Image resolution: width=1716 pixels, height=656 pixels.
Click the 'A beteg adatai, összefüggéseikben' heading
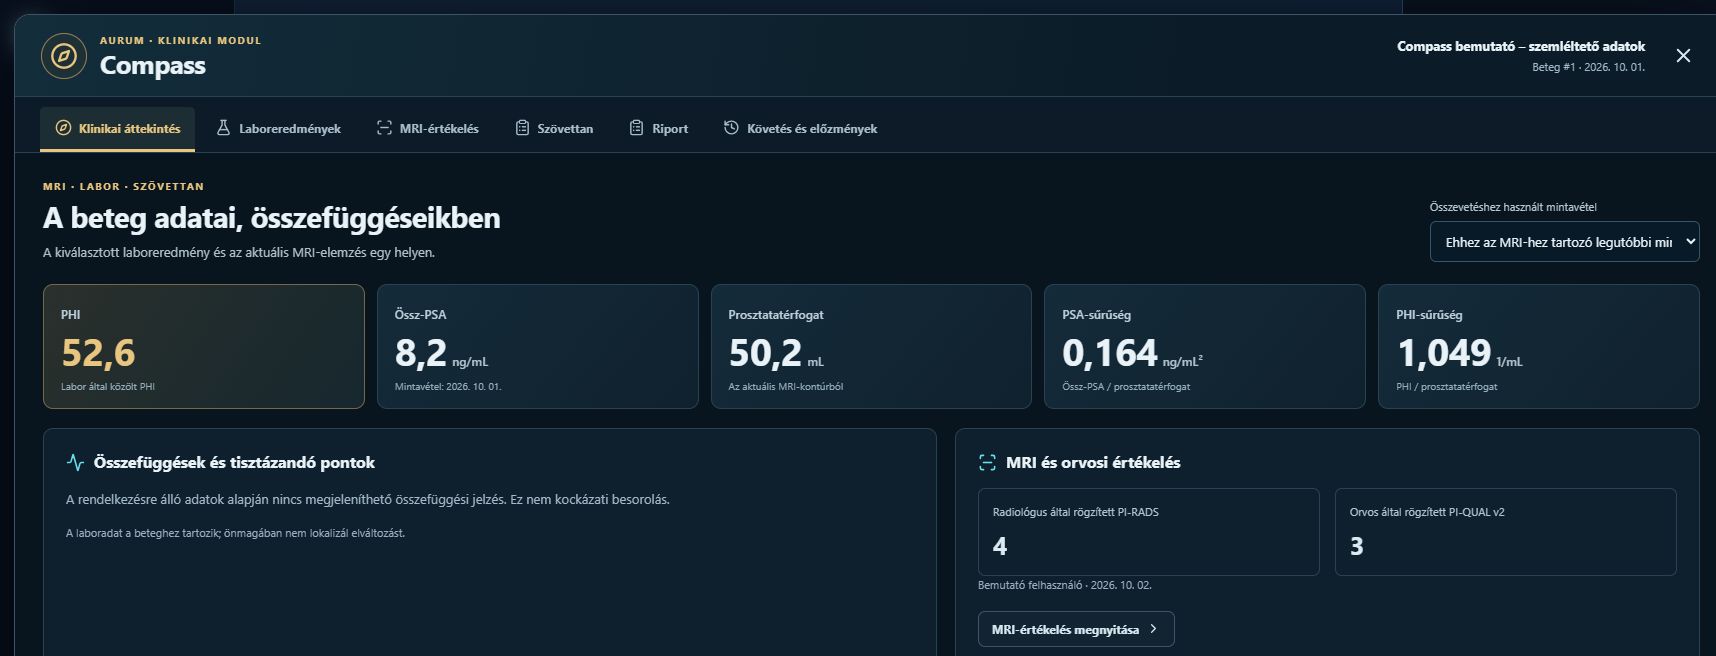click(x=272, y=218)
